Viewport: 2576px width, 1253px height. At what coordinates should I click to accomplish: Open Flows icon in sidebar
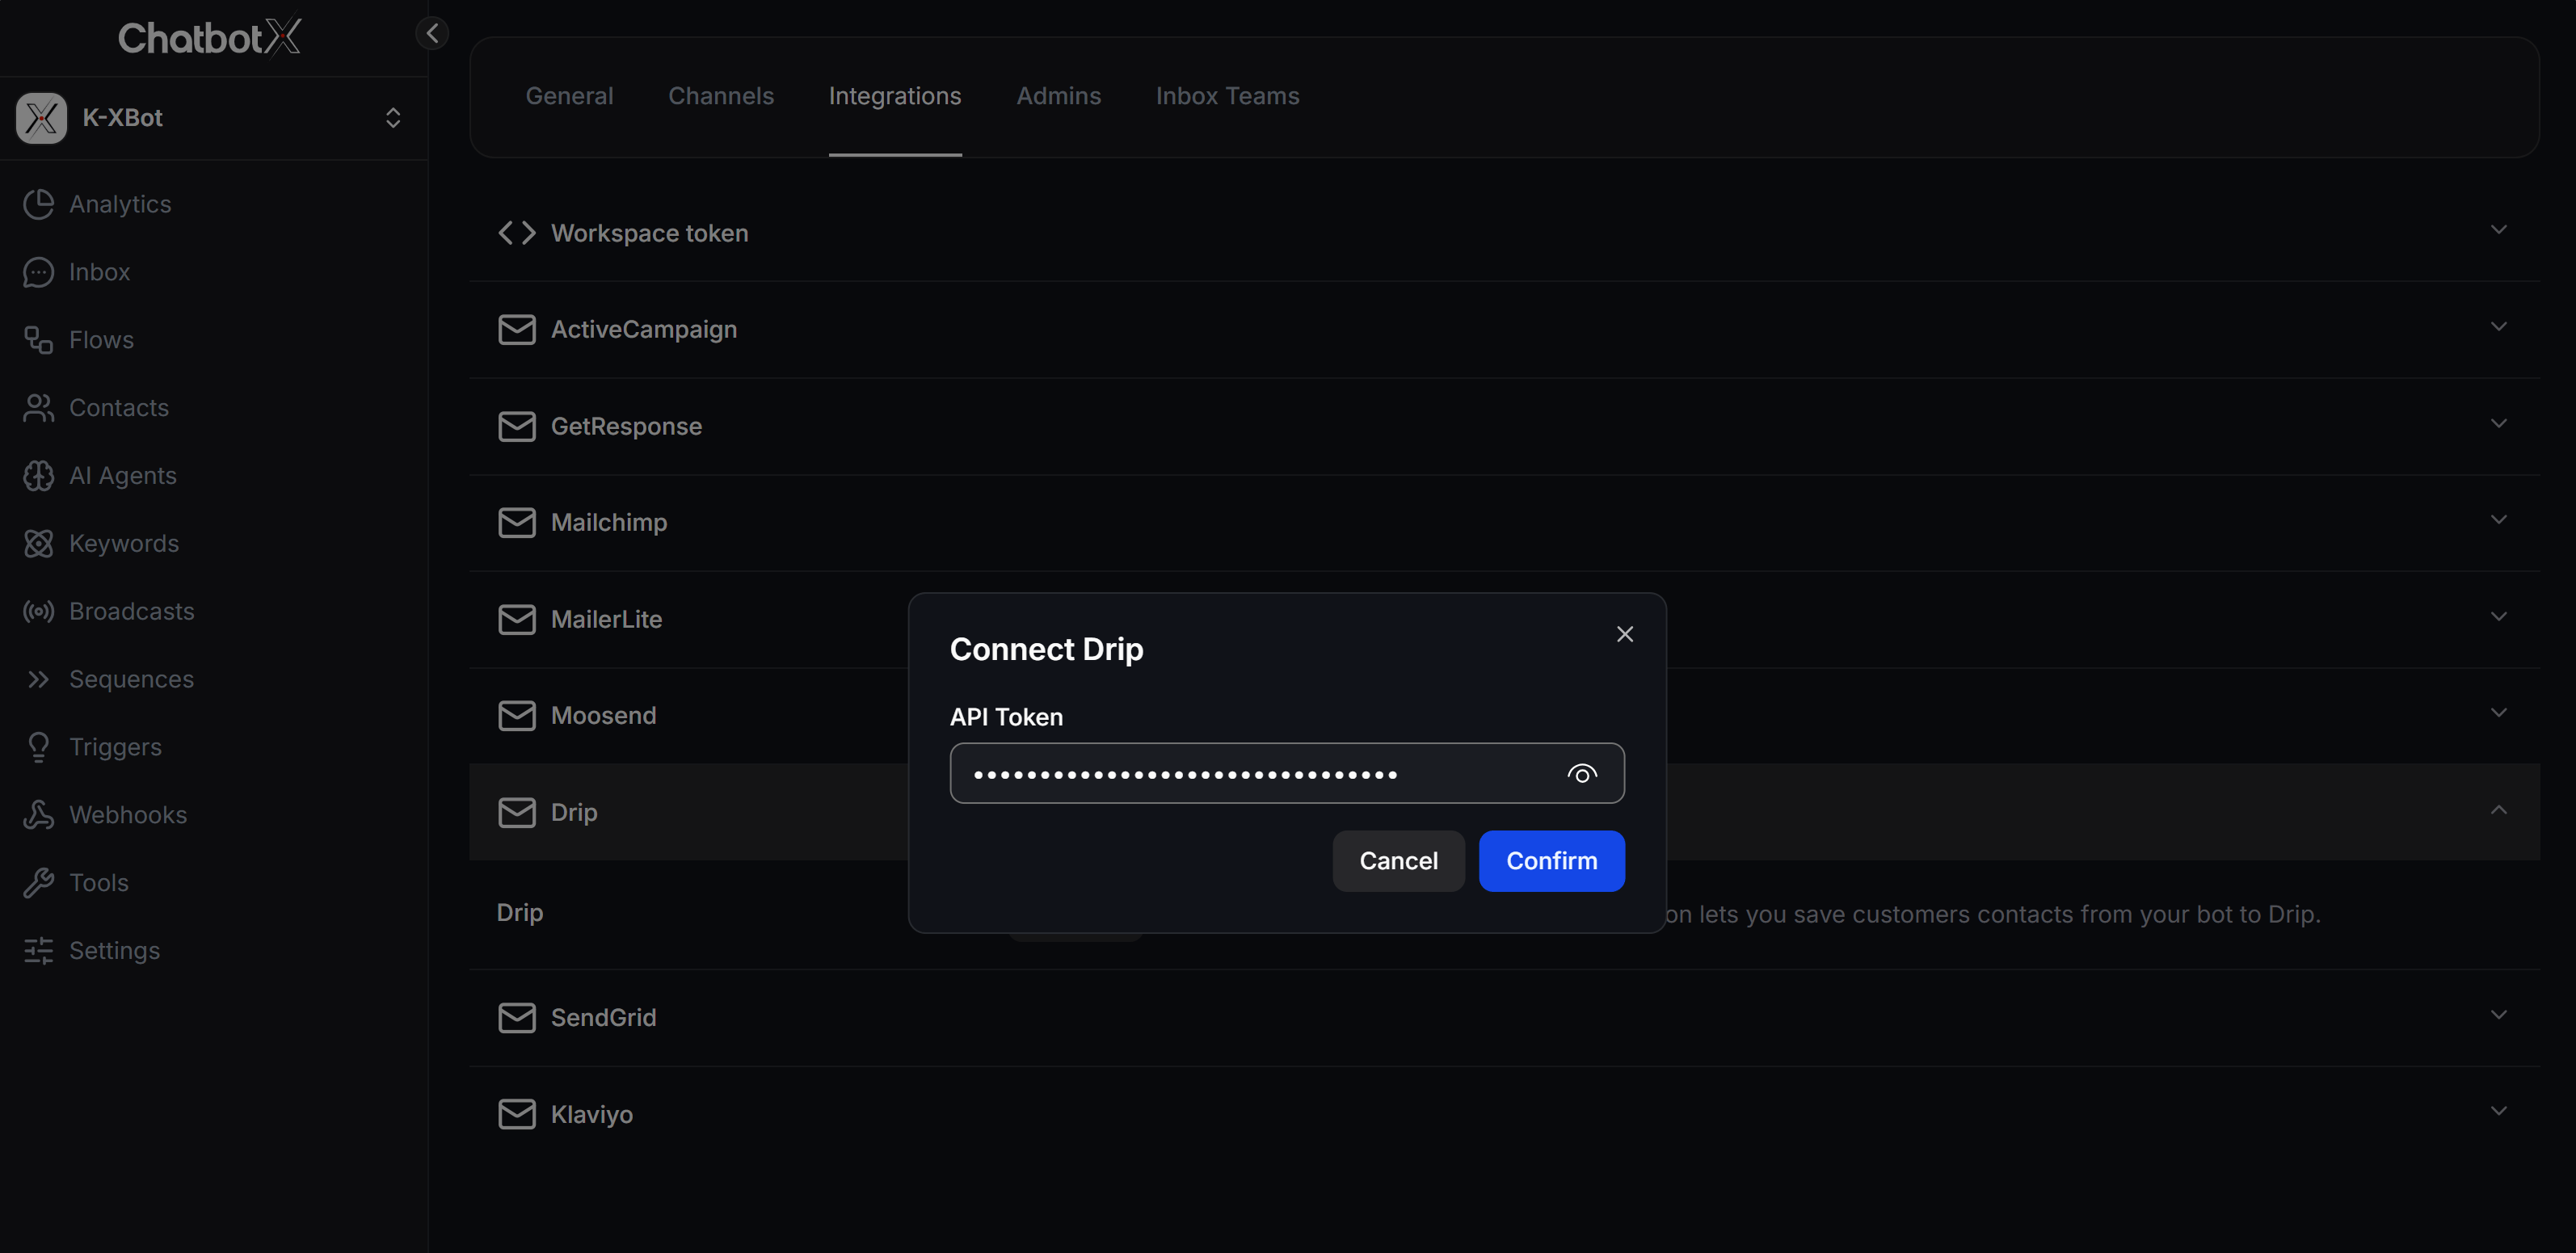(38, 340)
